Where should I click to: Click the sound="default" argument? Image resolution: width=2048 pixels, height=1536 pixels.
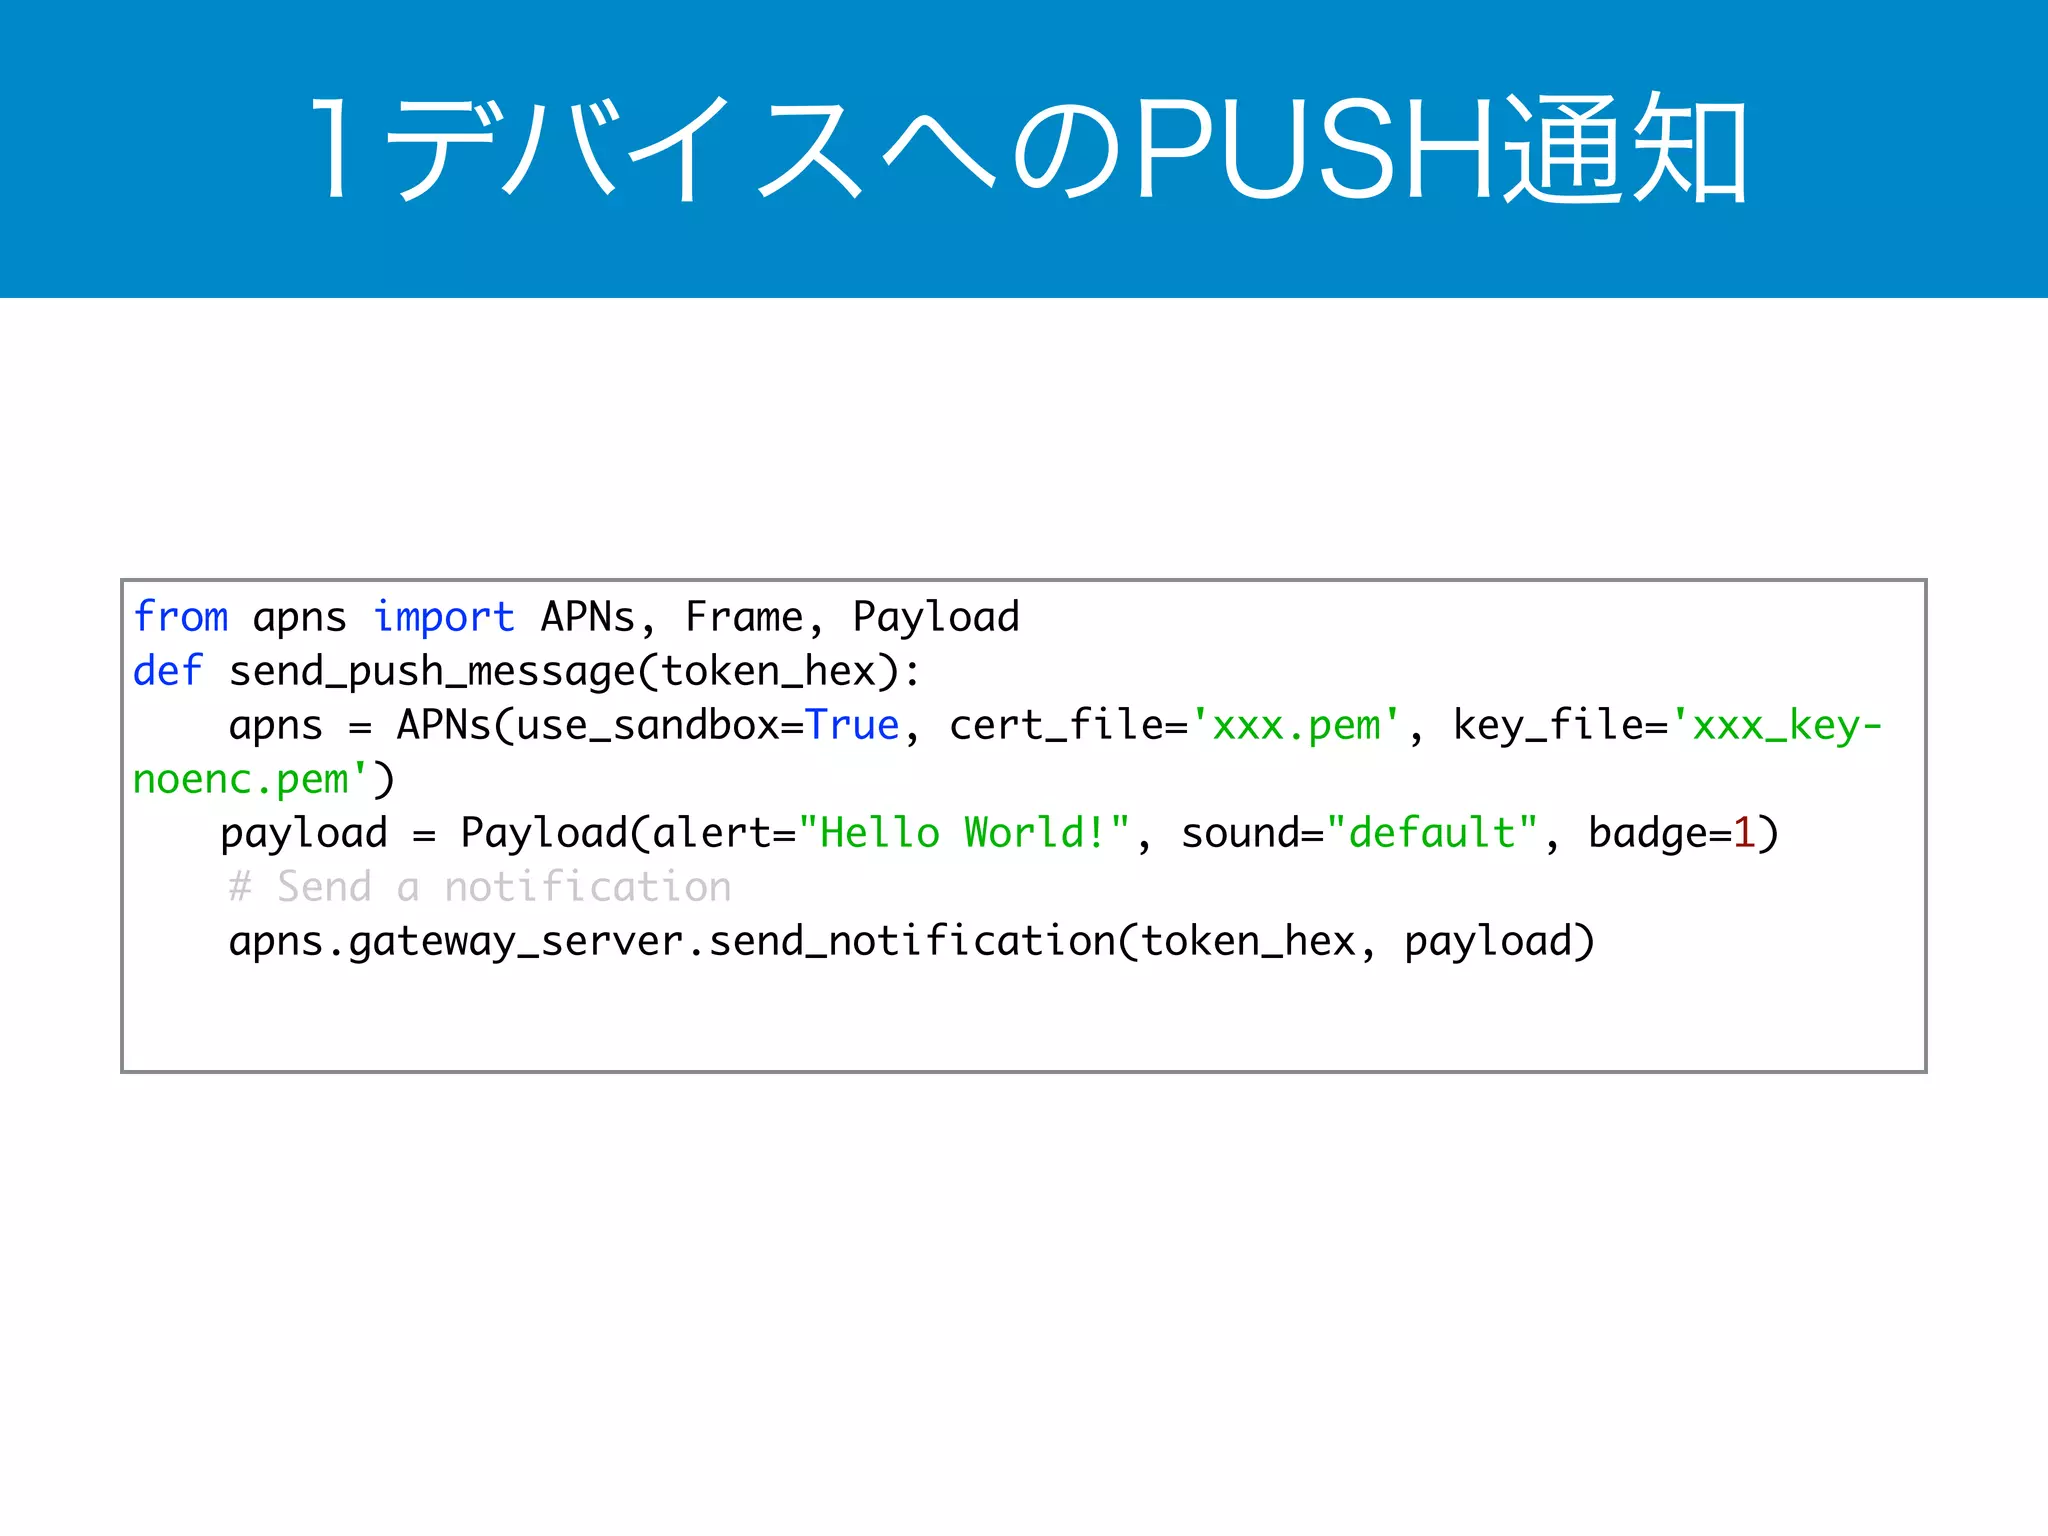(1360, 833)
